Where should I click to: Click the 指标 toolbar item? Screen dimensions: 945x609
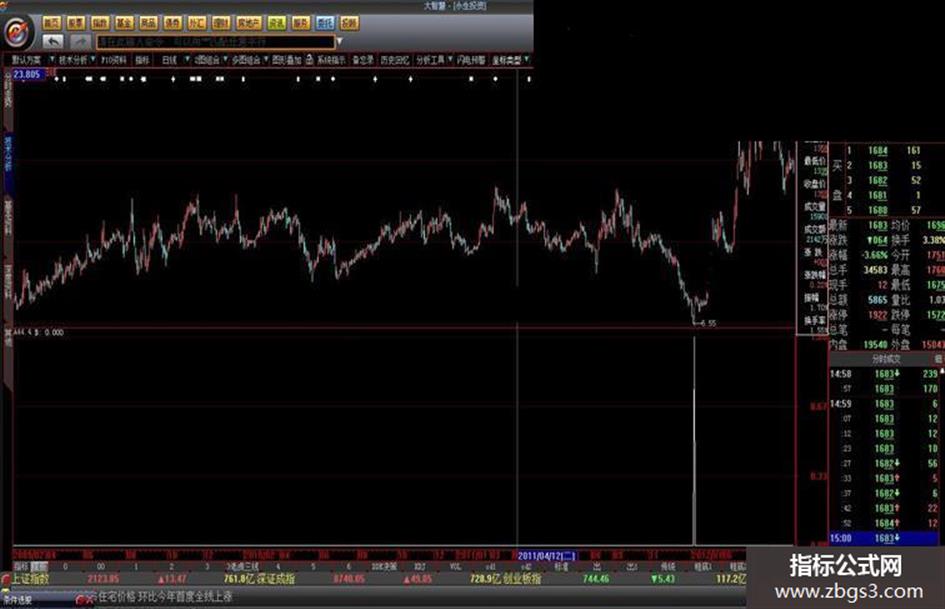(142, 60)
